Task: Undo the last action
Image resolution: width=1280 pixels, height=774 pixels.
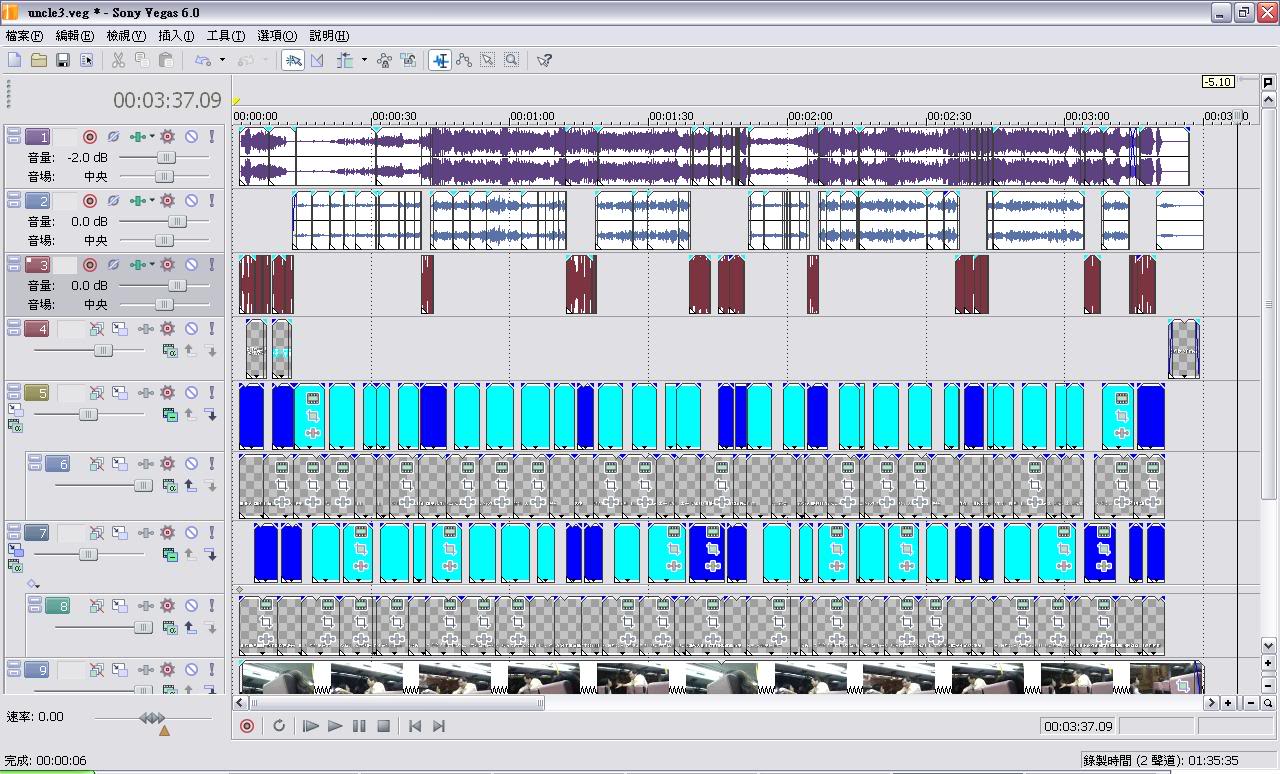Action: coord(203,60)
